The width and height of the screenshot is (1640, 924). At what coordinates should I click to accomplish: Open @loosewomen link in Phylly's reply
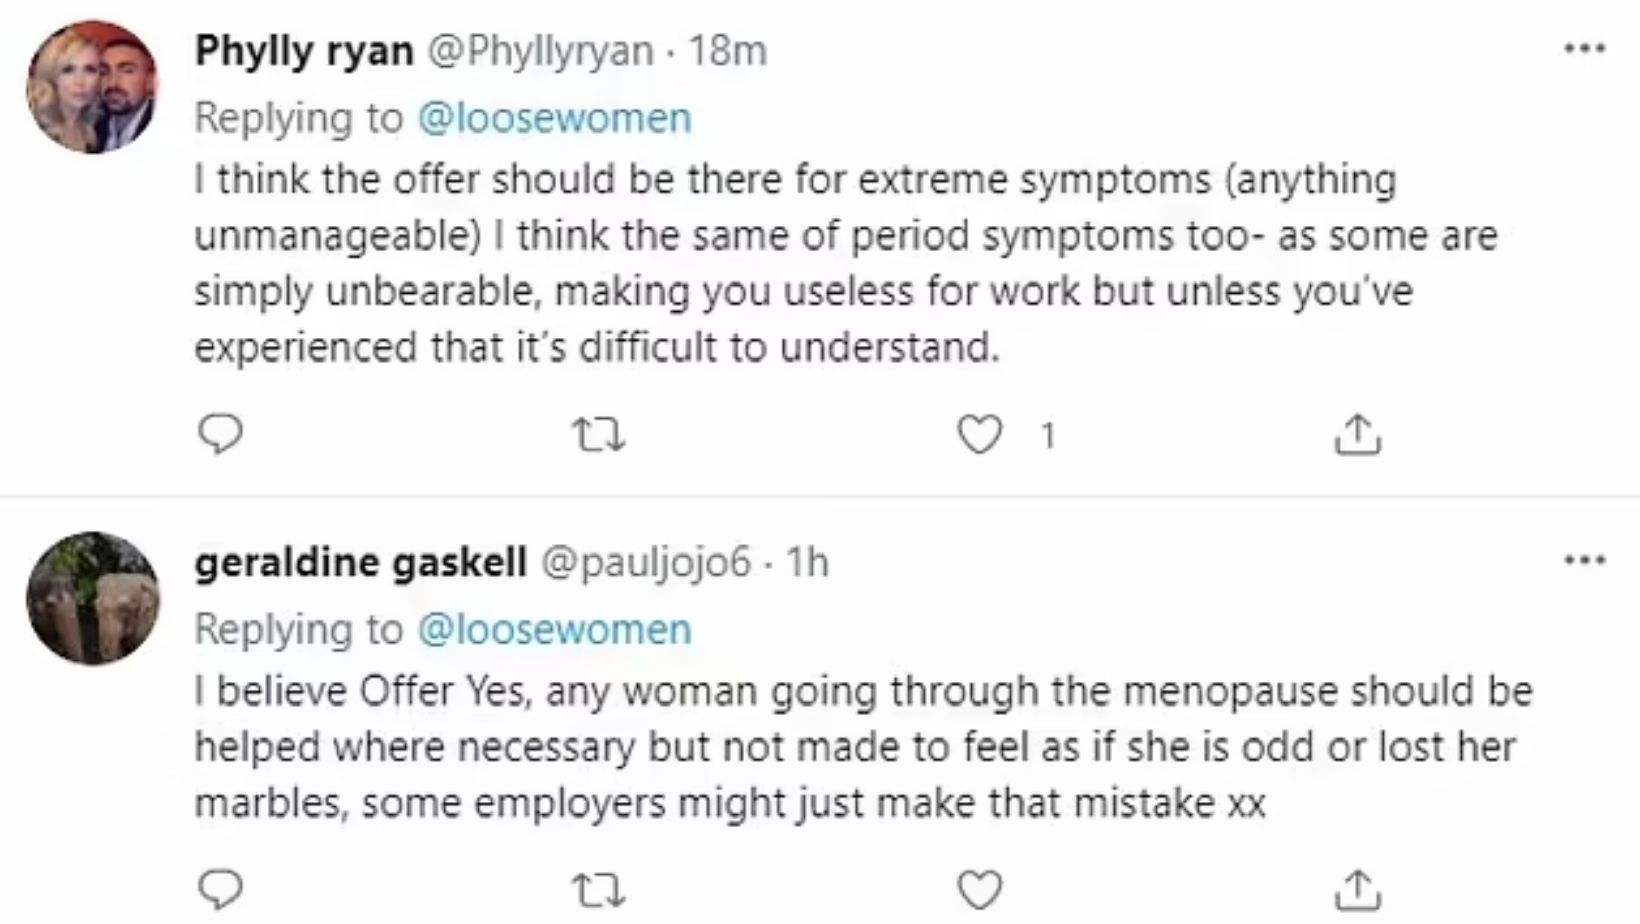click(x=553, y=118)
